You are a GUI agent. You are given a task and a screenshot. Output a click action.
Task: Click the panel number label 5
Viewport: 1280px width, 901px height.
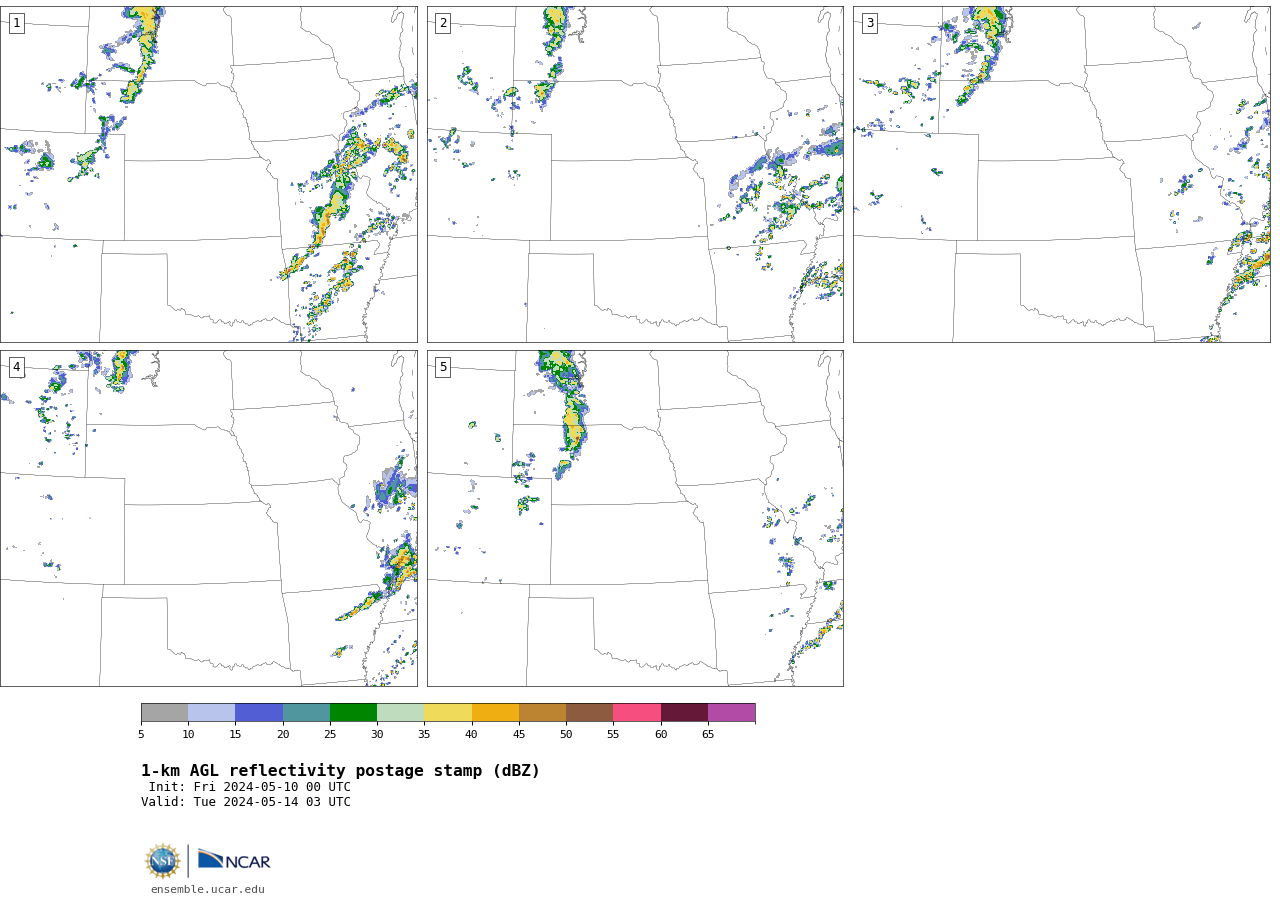(443, 367)
